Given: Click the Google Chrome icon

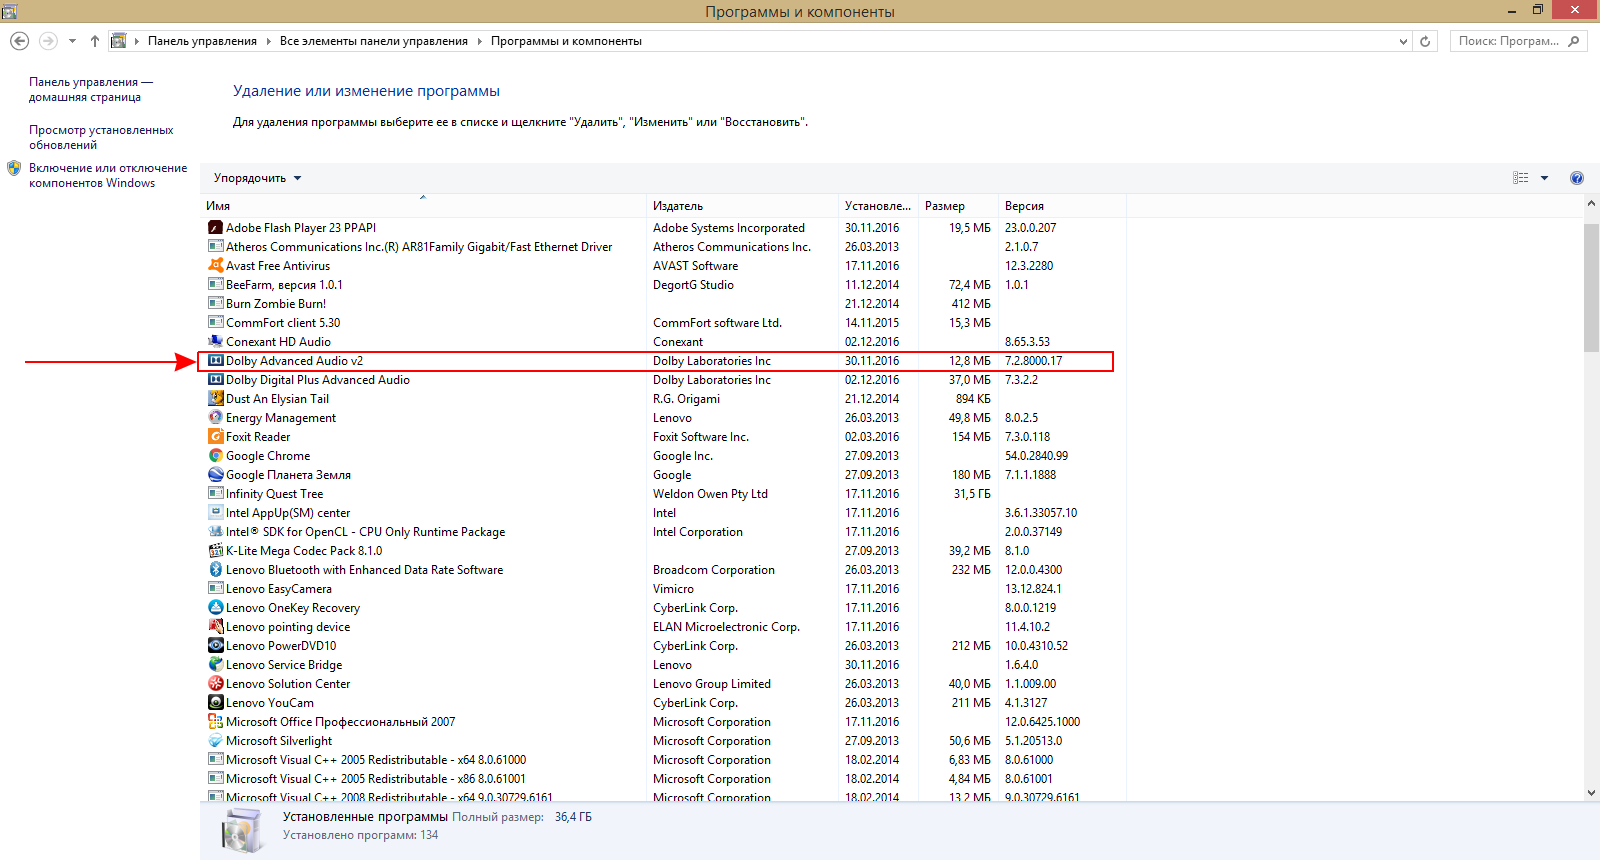Looking at the screenshot, I should pos(215,456).
